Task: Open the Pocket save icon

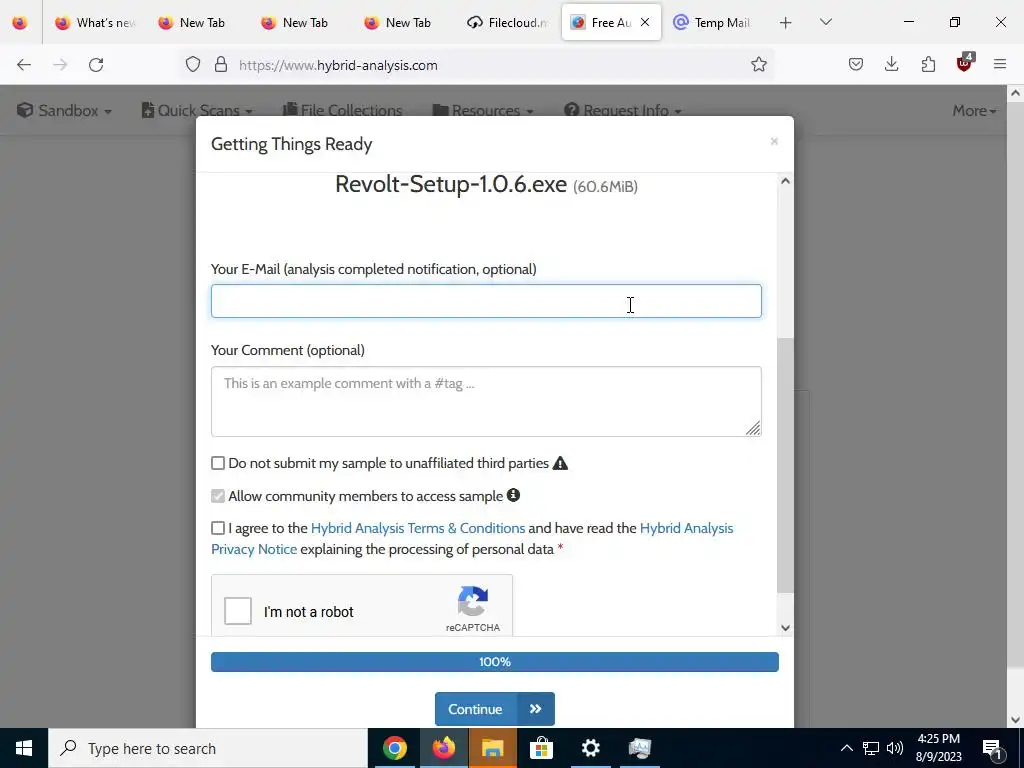Action: click(x=856, y=64)
